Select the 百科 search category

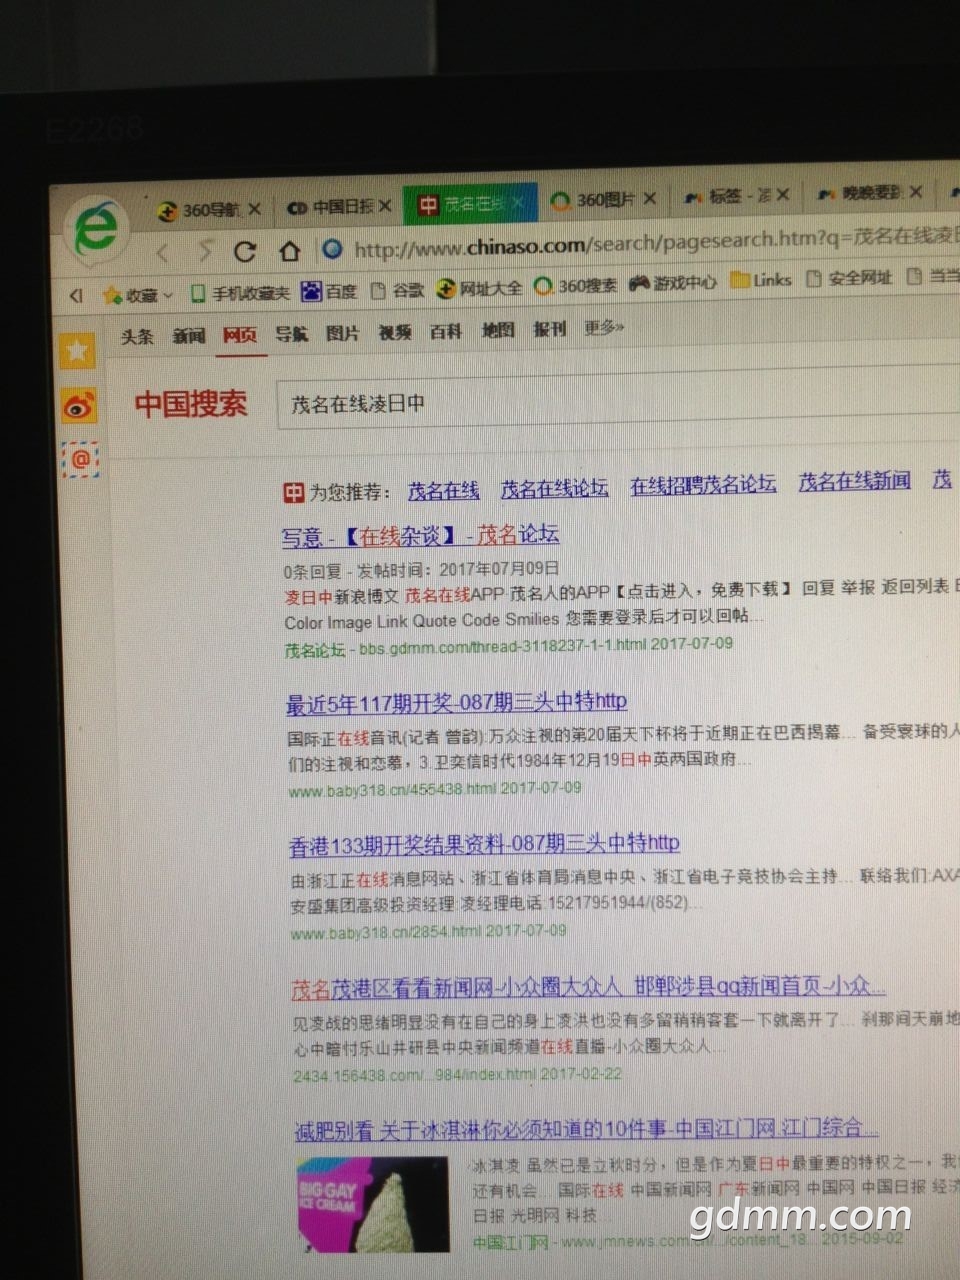click(446, 331)
